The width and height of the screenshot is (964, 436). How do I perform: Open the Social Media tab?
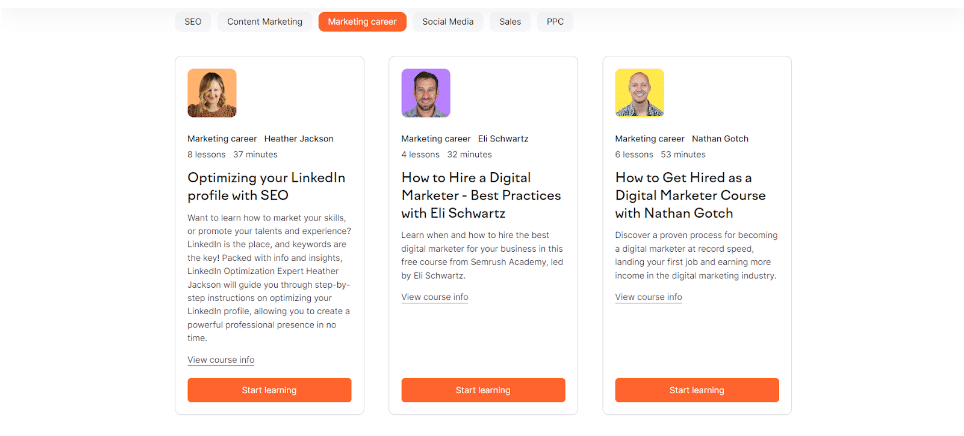pos(448,22)
